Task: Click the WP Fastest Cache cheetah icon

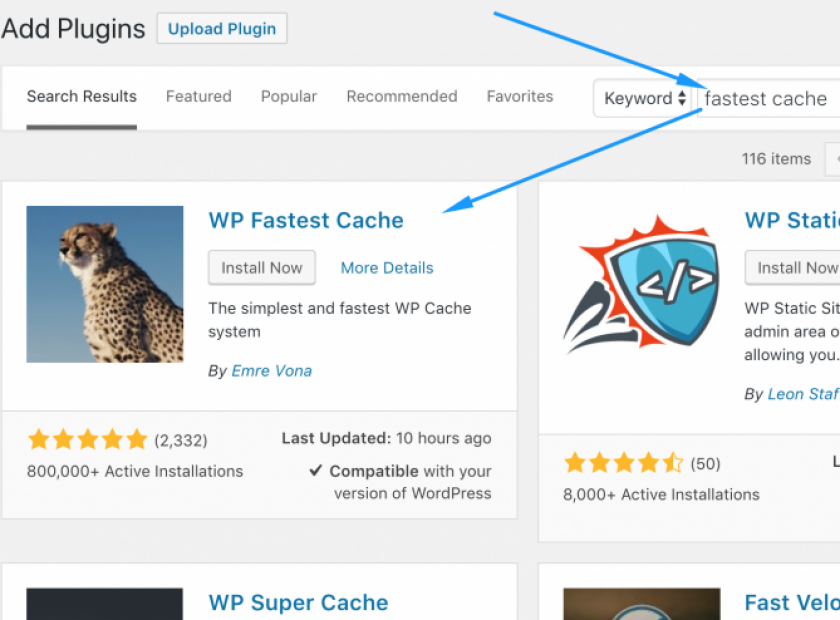Action: click(x=105, y=284)
